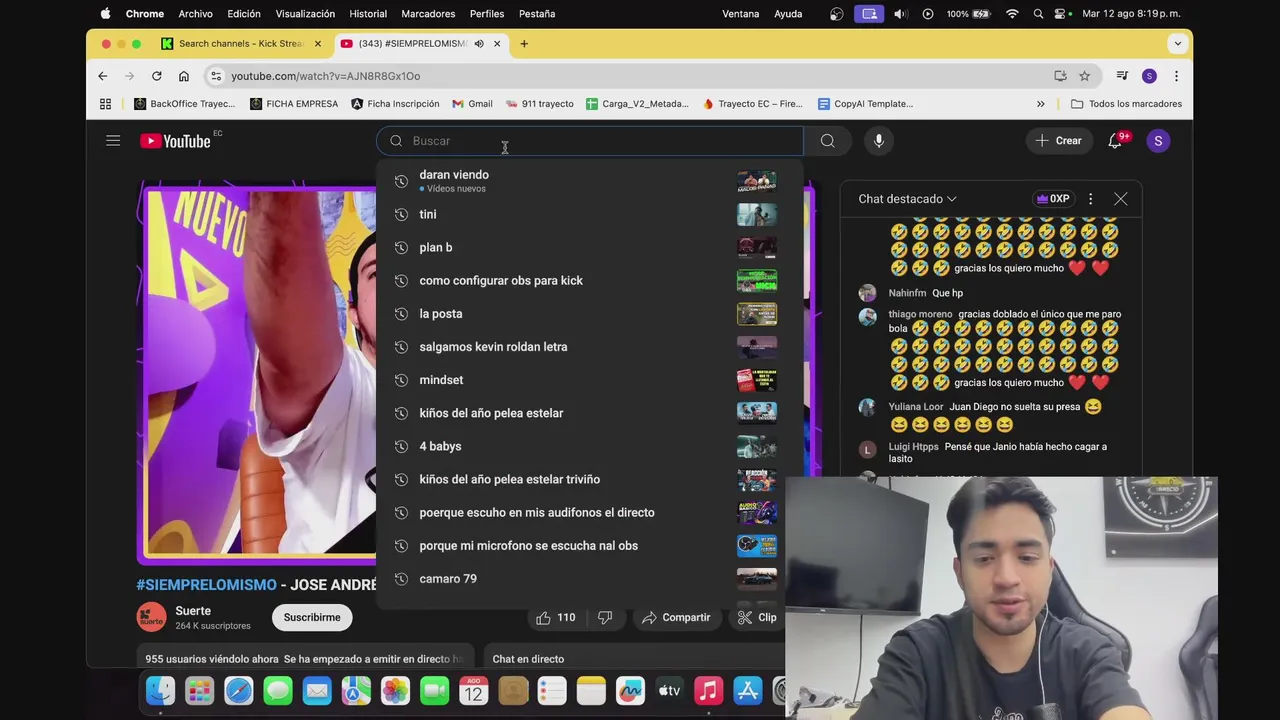Click the Compartir button
Viewport: 1280px width, 720px height.
click(x=676, y=617)
